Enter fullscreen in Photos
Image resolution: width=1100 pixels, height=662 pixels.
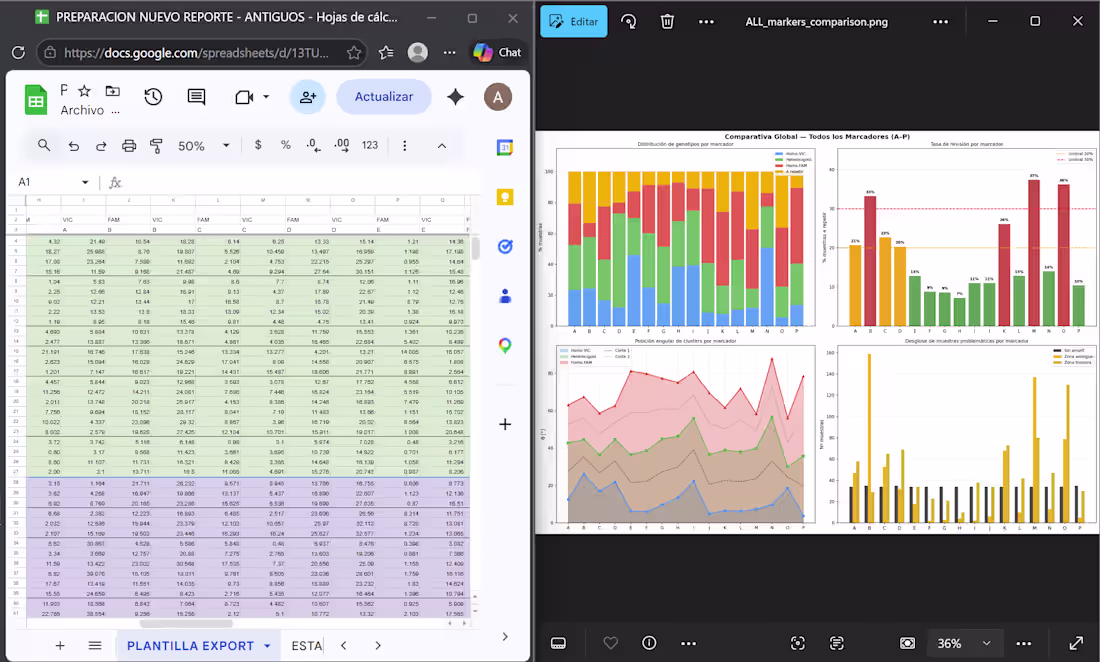click(x=1077, y=643)
